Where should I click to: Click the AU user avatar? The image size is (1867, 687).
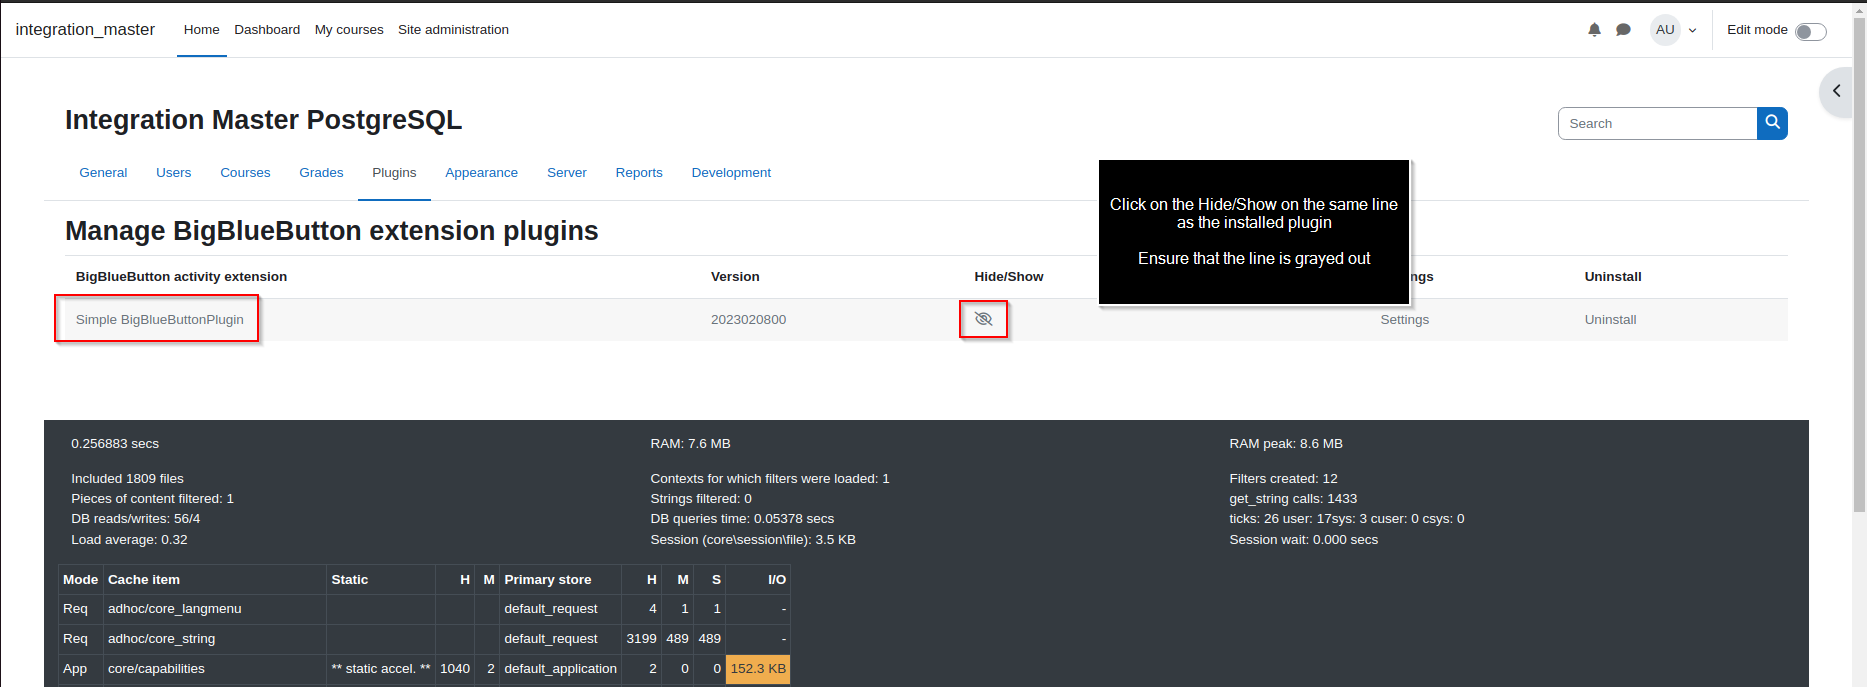[x=1665, y=30]
